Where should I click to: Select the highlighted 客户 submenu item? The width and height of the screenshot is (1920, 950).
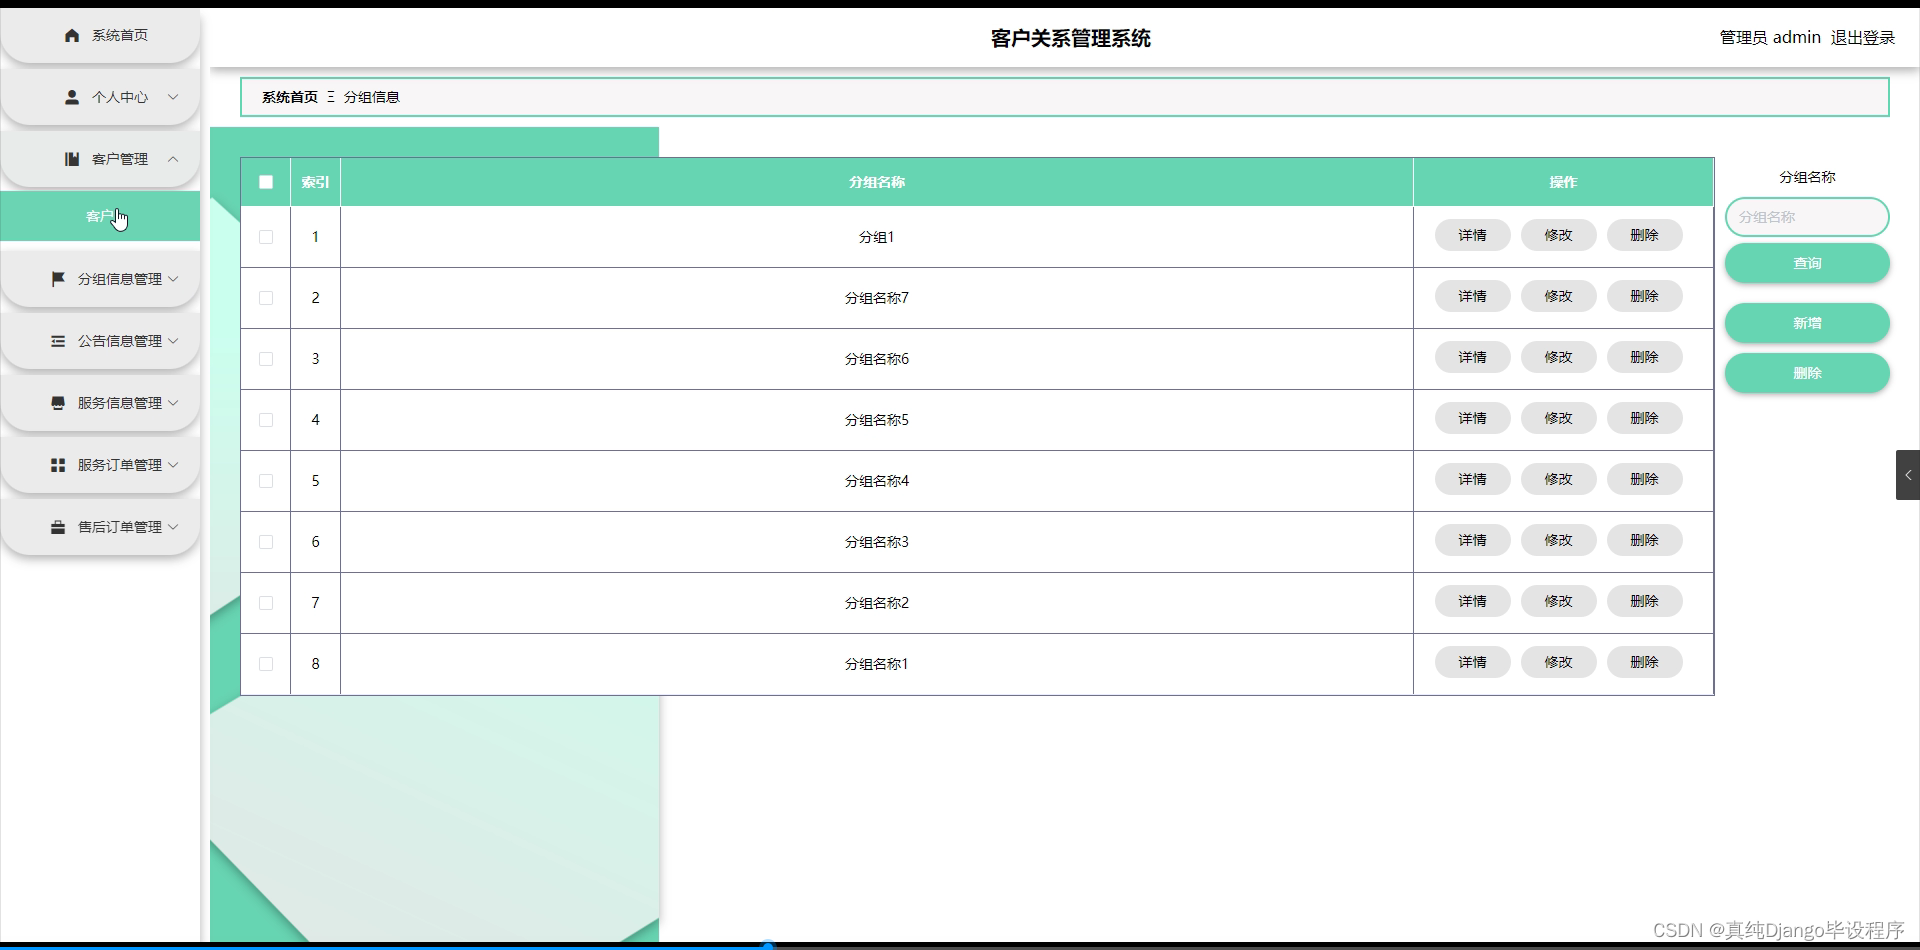pyautogui.click(x=100, y=216)
